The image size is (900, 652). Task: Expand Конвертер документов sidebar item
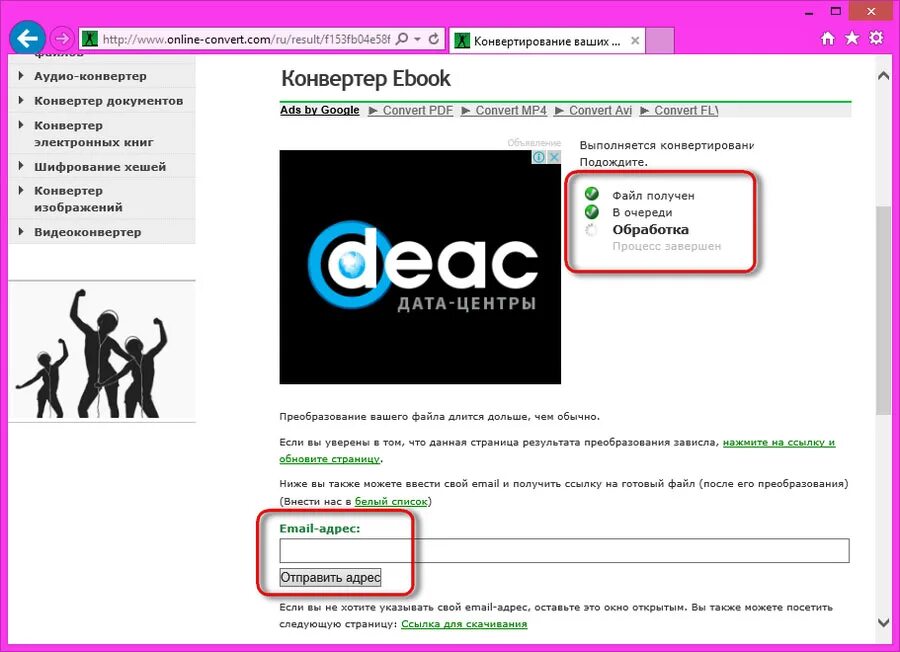point(21,100)
